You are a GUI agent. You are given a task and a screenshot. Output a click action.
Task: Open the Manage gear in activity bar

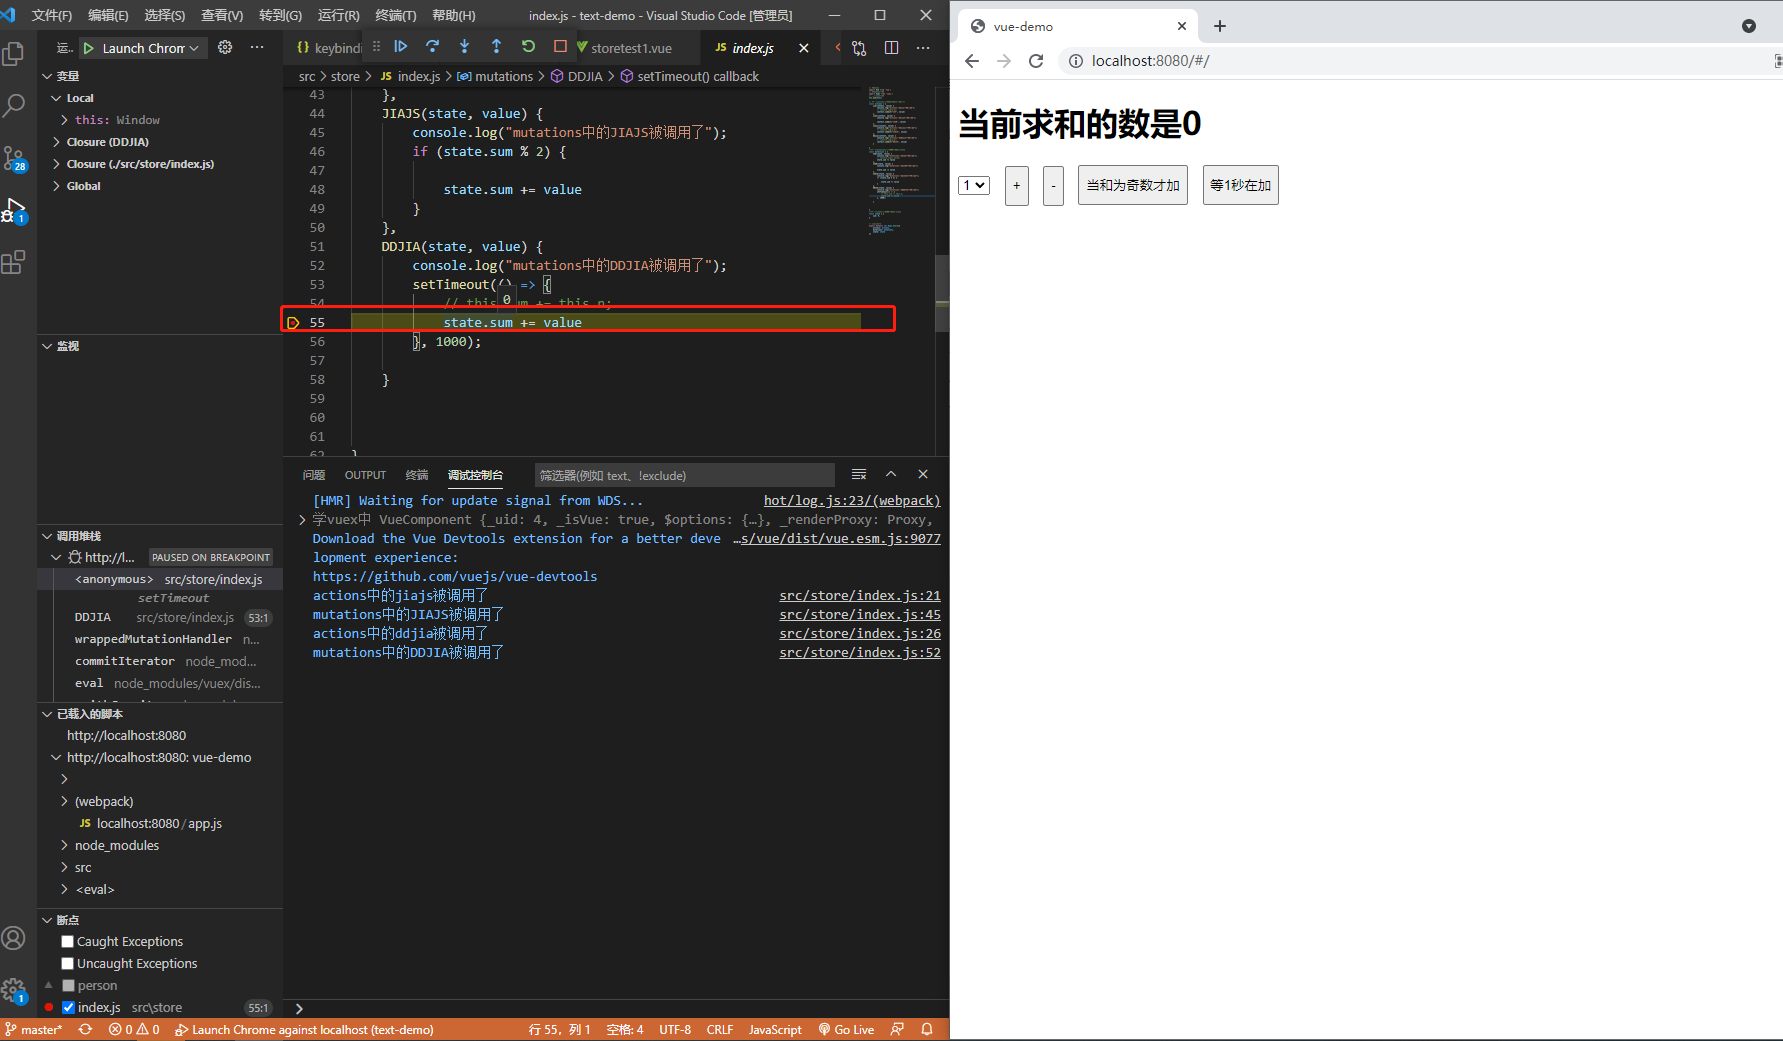(14, 990)
